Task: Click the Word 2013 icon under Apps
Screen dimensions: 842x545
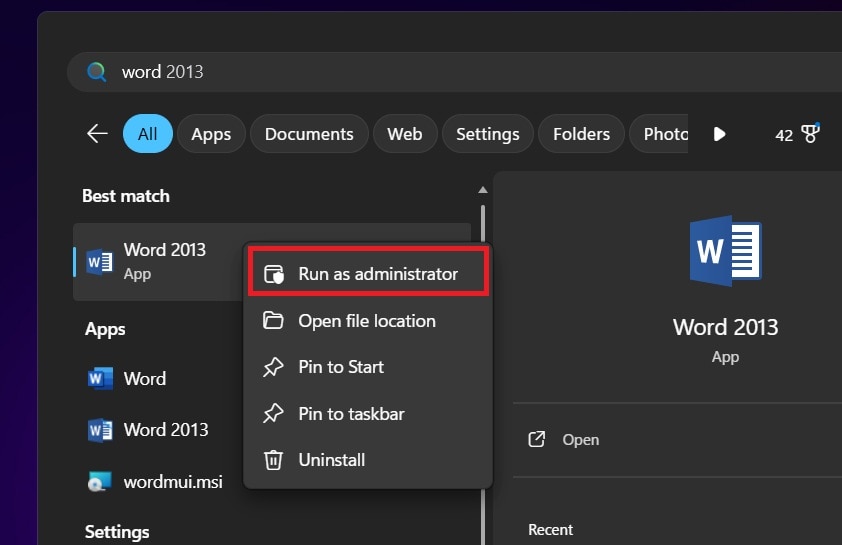Action: (x=100, y=430)
